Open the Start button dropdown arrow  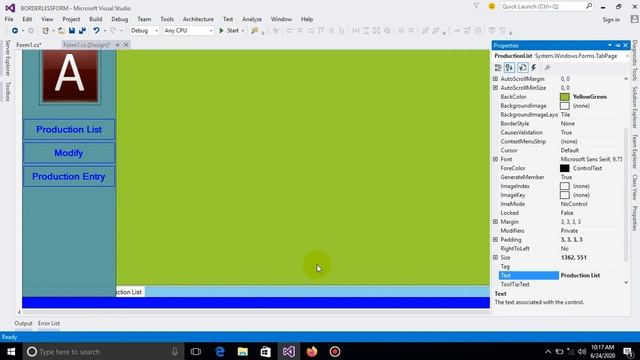243,31
